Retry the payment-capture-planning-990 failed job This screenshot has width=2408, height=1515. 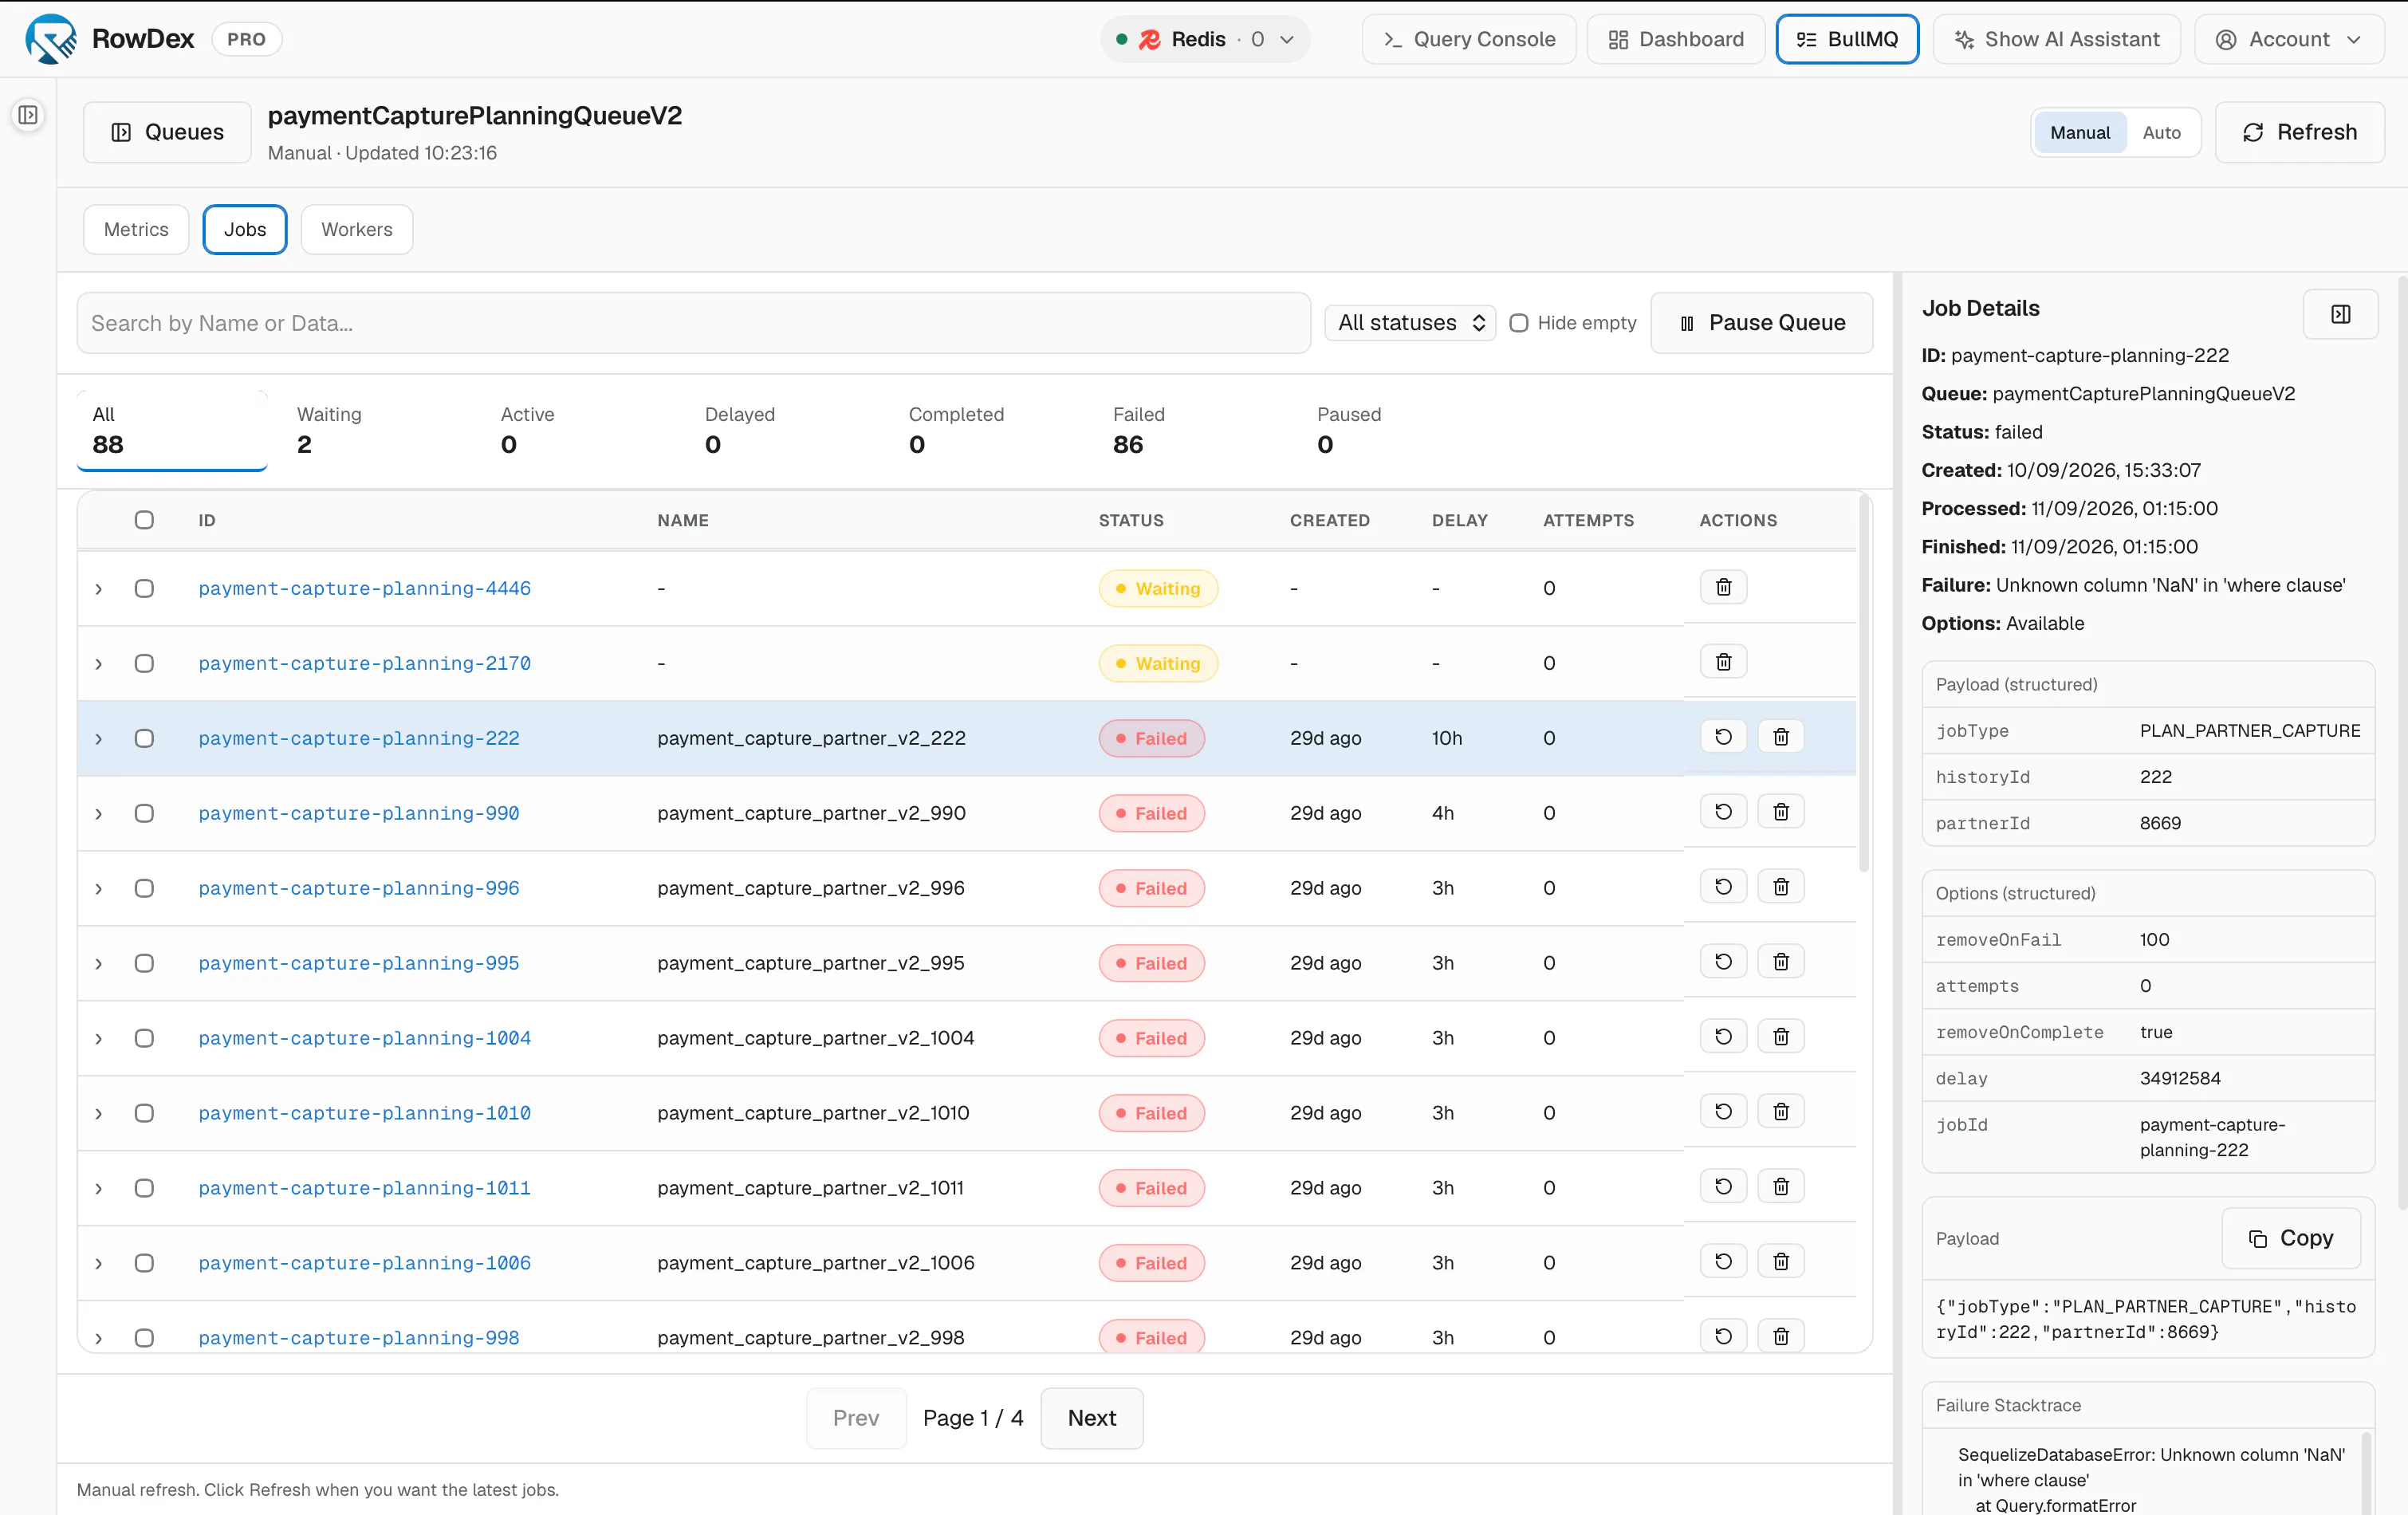(1723, 812)
